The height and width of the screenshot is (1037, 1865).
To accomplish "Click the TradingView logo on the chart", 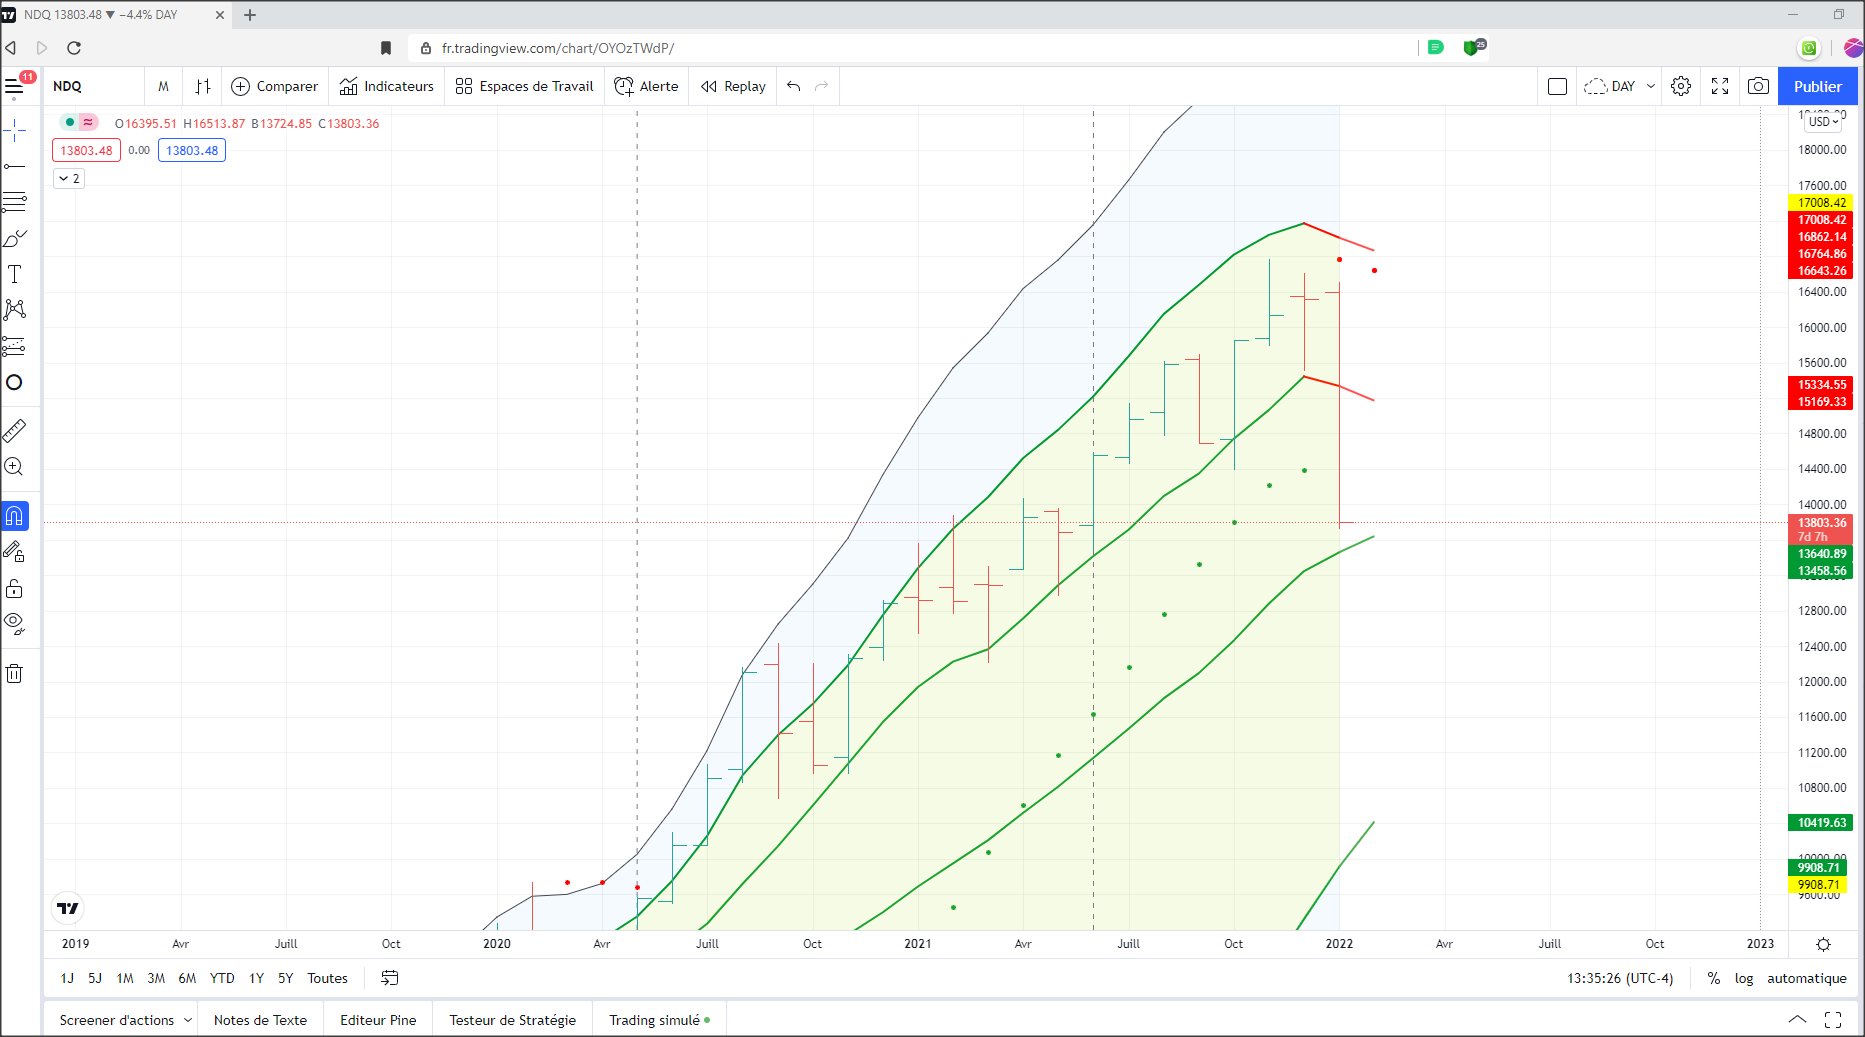I will click(x=68, y=908).
